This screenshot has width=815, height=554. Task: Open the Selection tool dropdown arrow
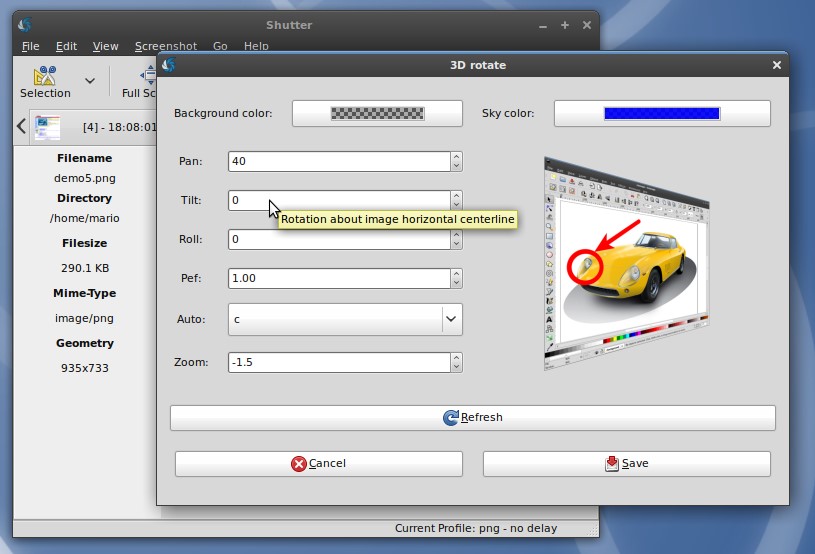click(90, 80)
